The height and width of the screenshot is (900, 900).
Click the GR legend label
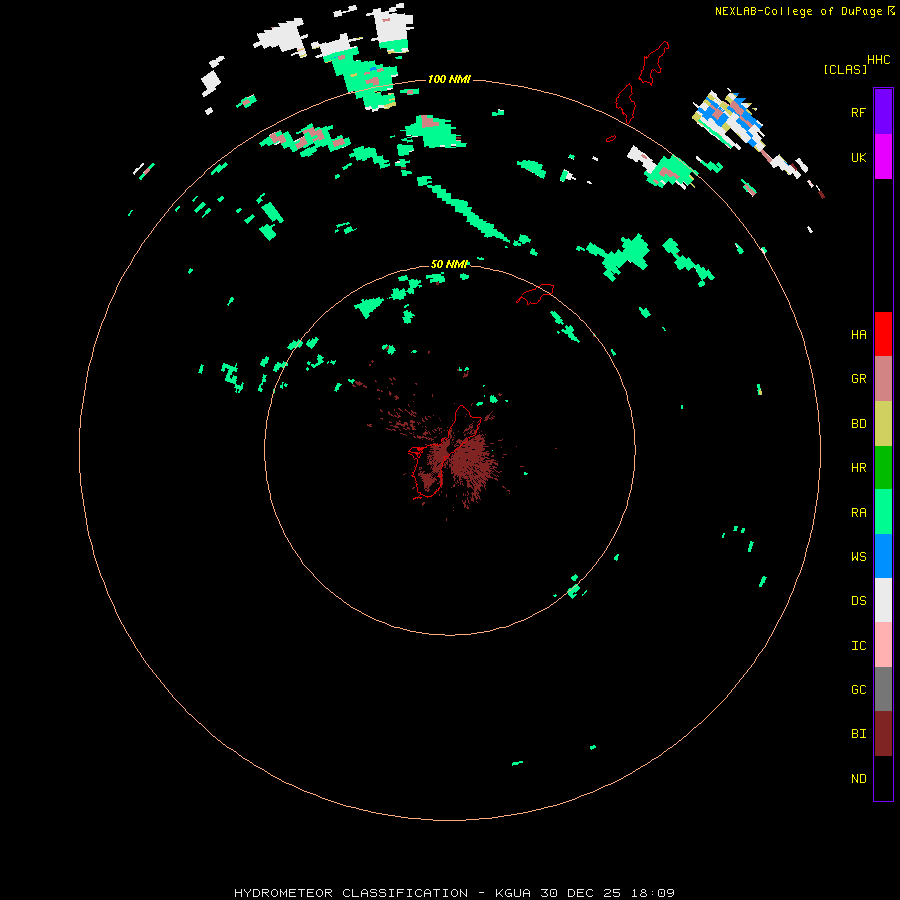(858, 379)
